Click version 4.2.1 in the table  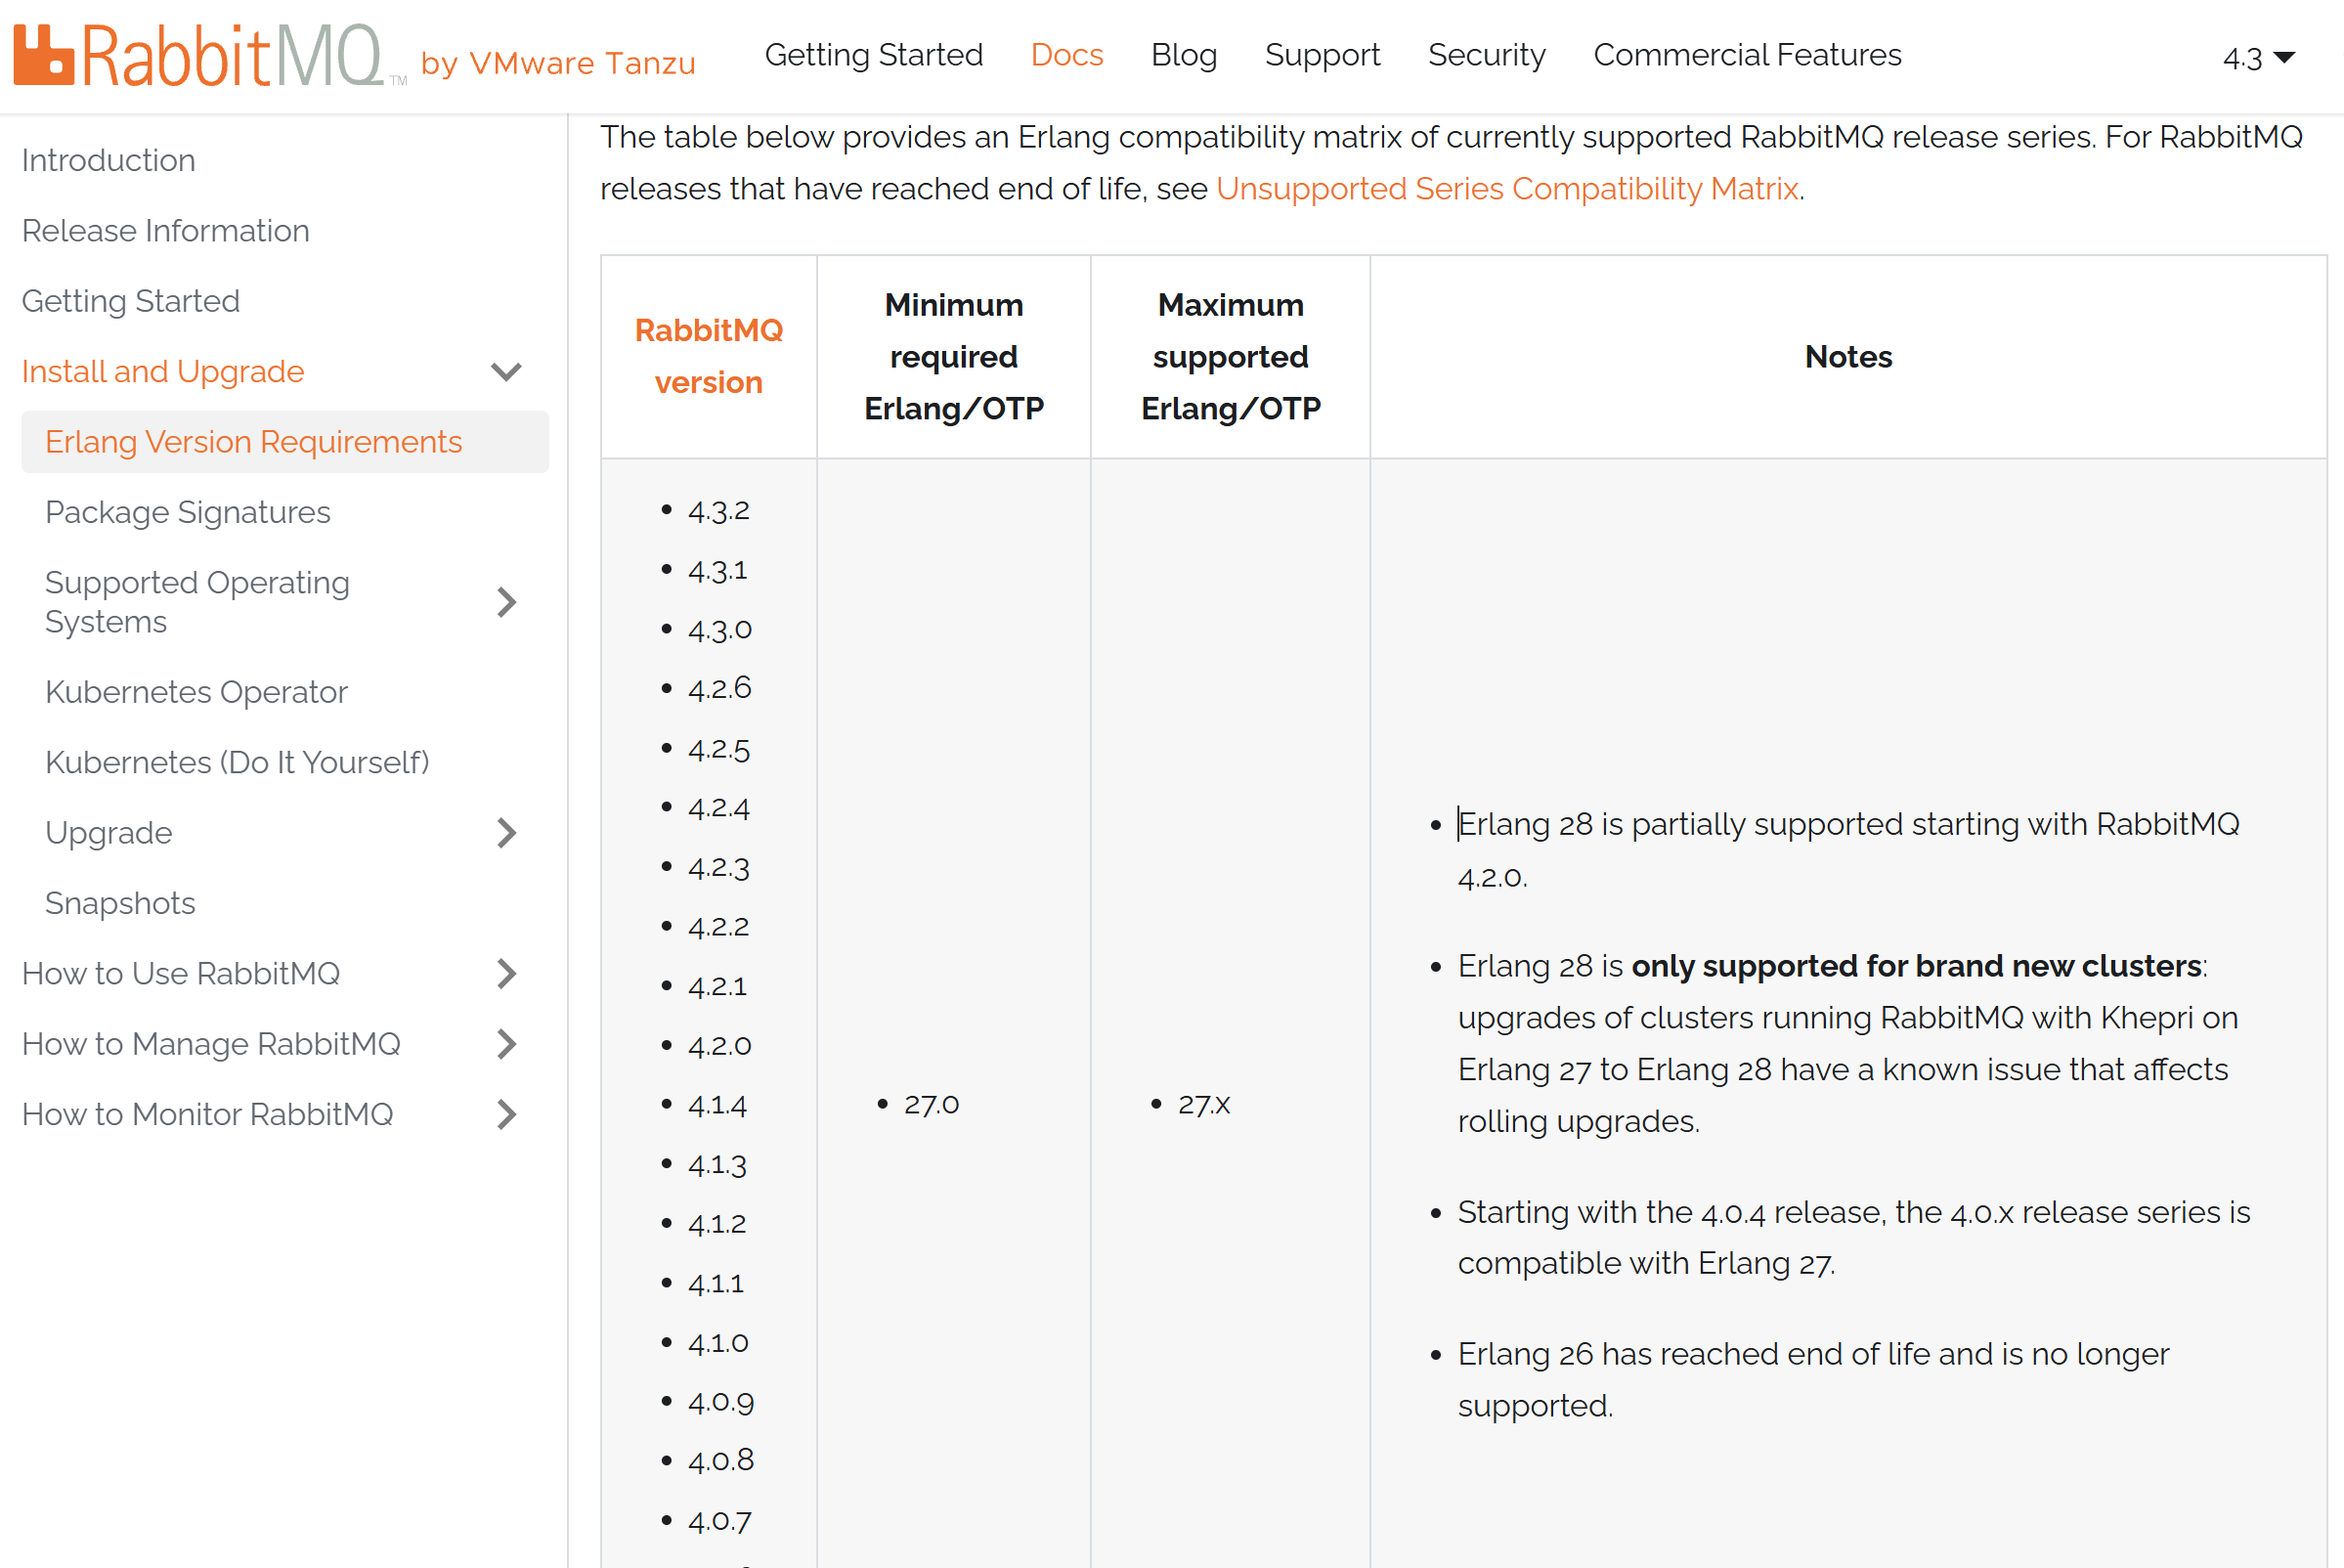click(x=717, y=986)
